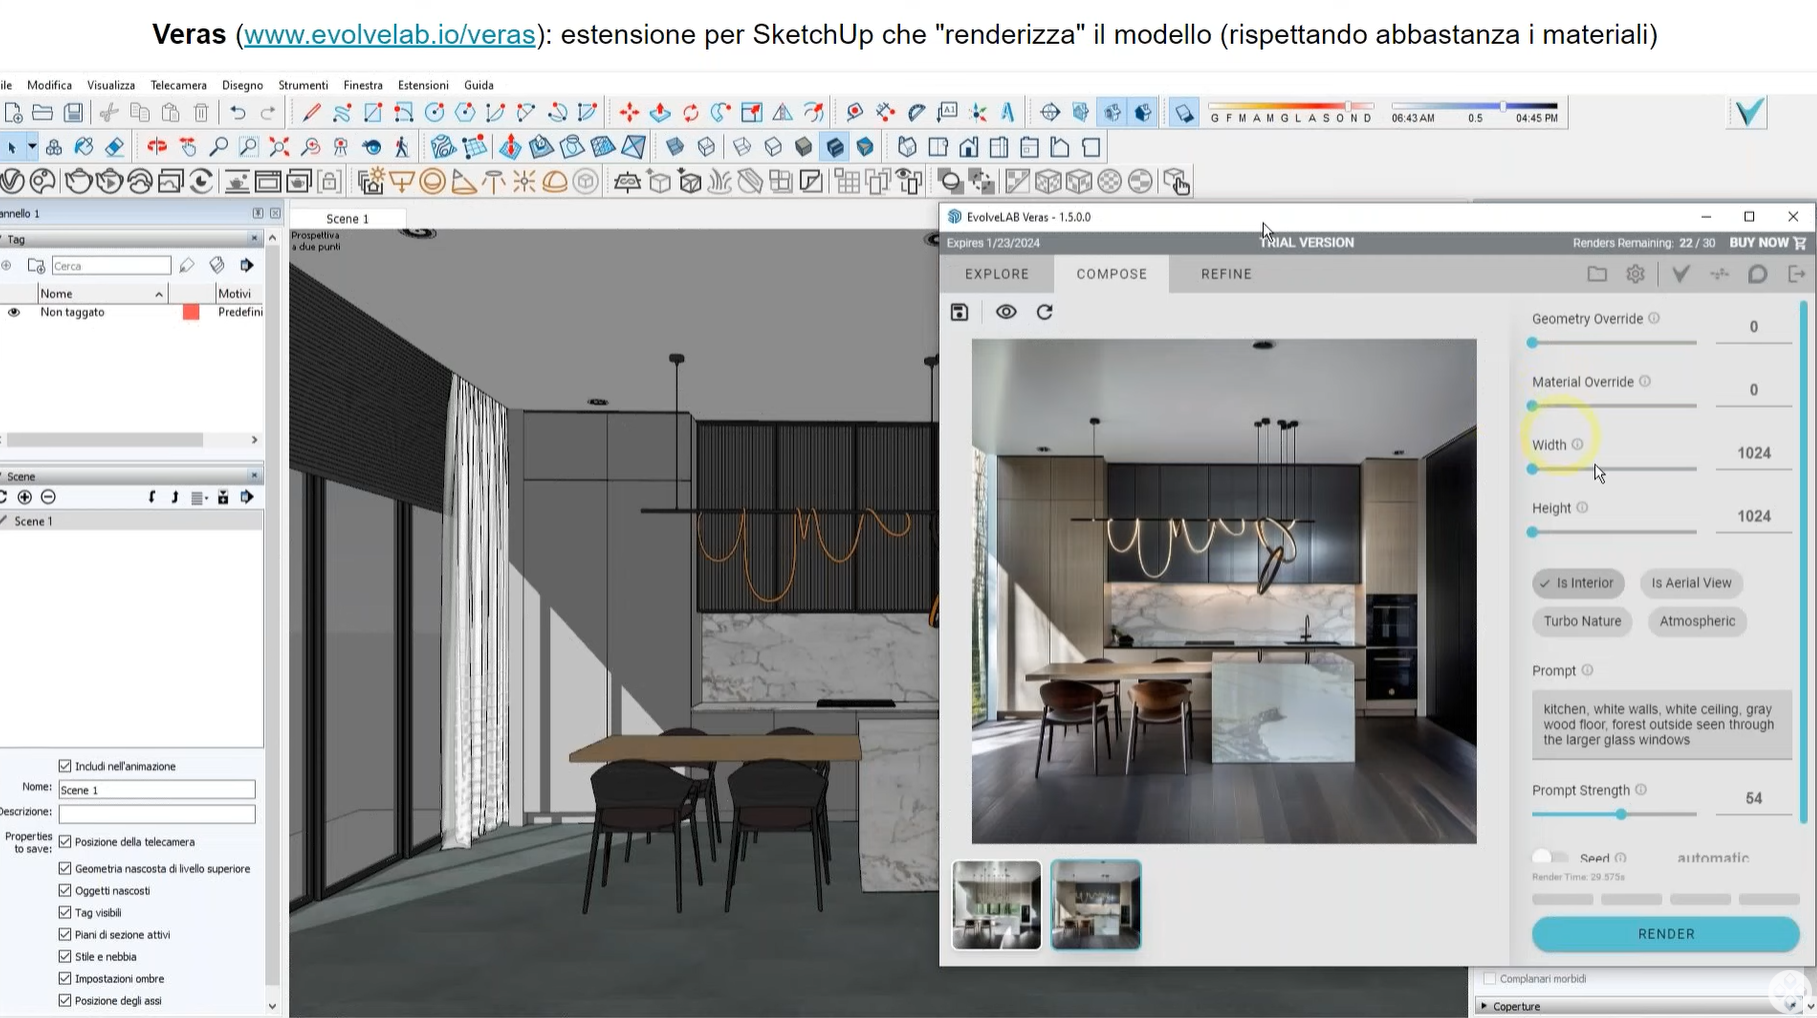Select the Eraser tool in SketchUp toolbar
Screen dimensions: 1817x1018
[x=115, y=148]
